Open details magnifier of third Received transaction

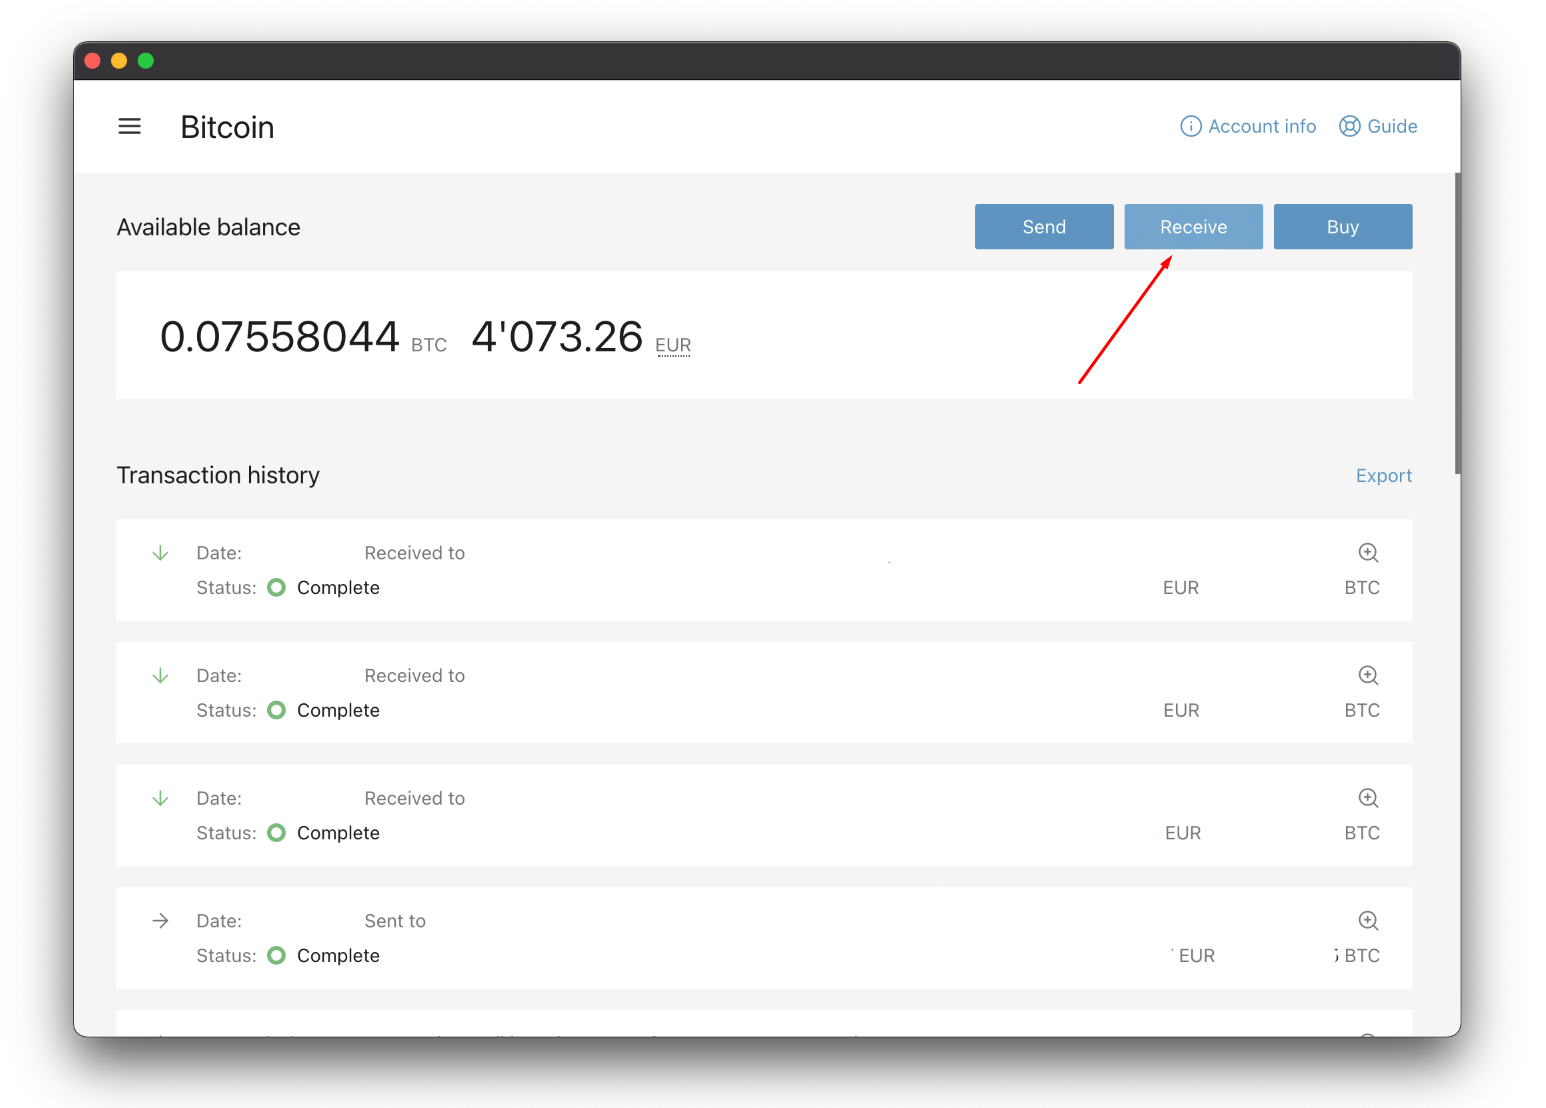(x=1368, y=798)
